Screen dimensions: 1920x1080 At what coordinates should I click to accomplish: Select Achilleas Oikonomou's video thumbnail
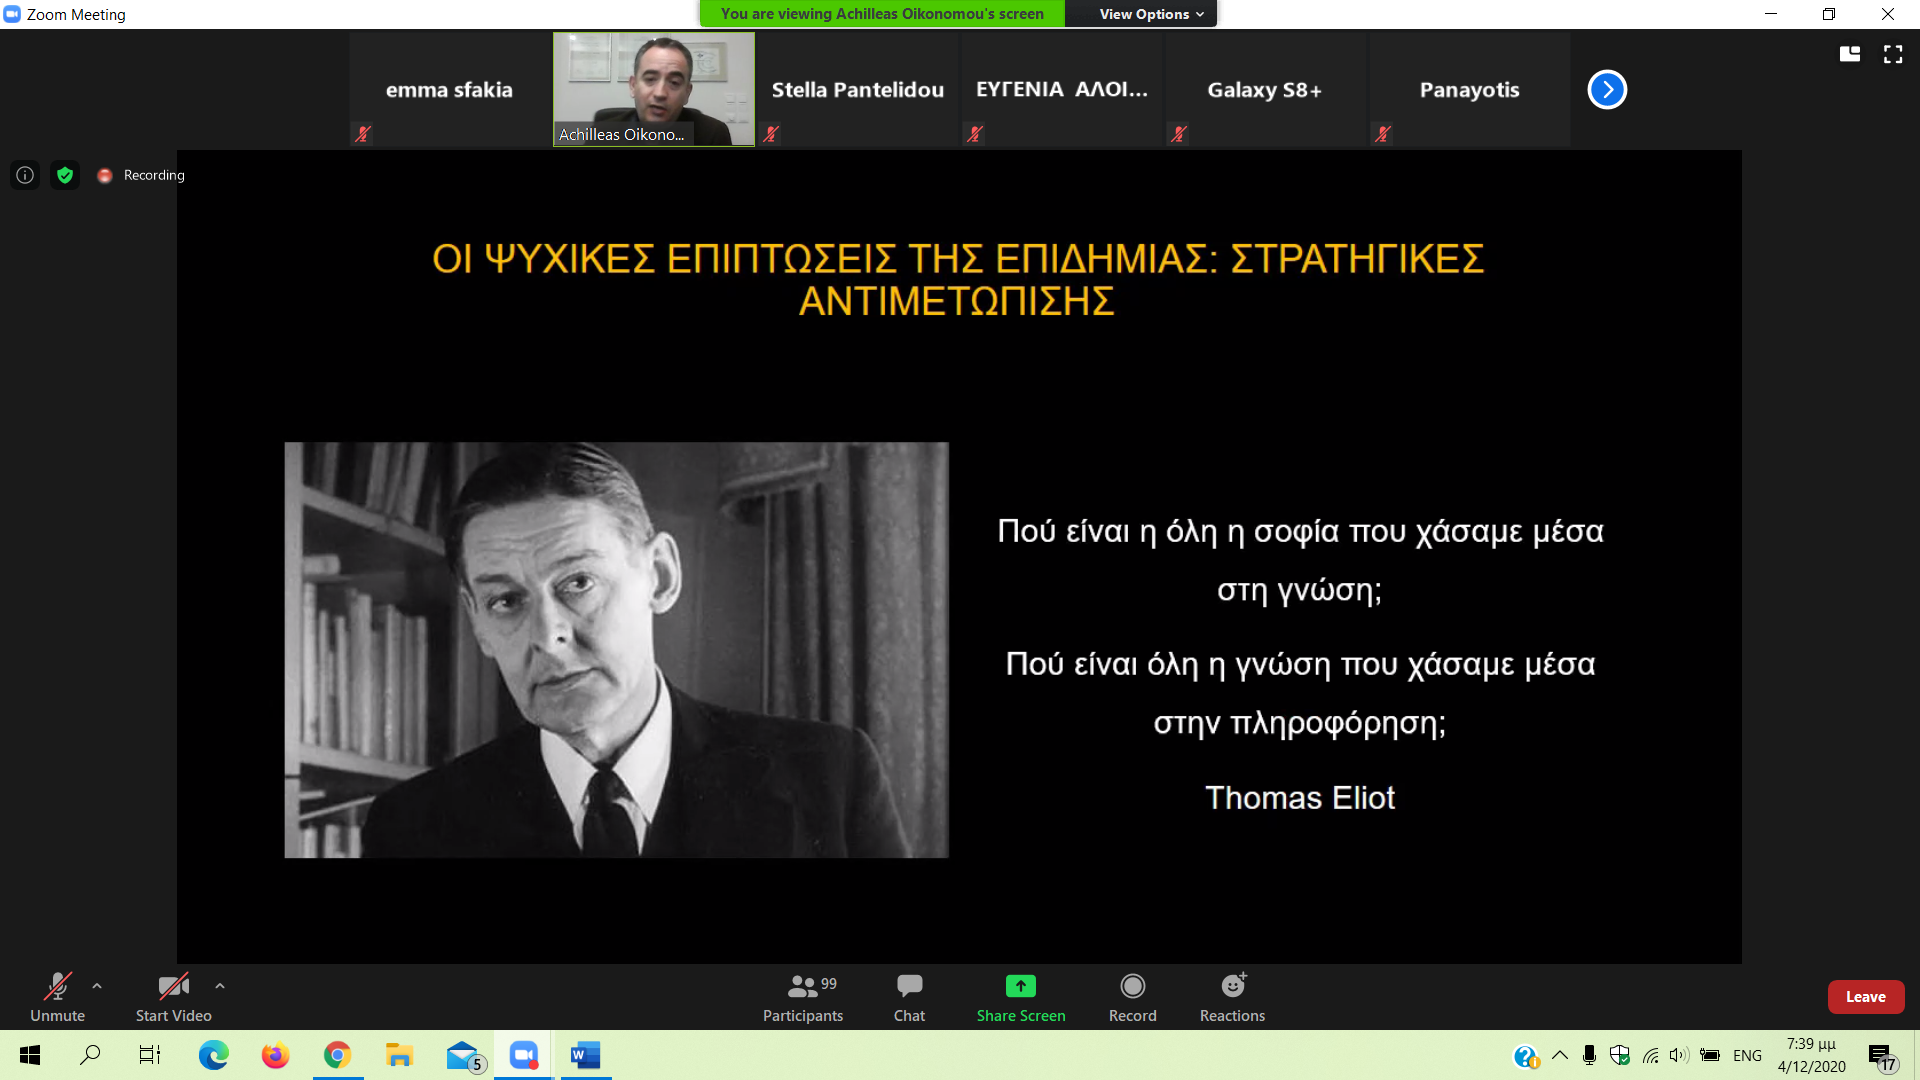pos(654,89)
